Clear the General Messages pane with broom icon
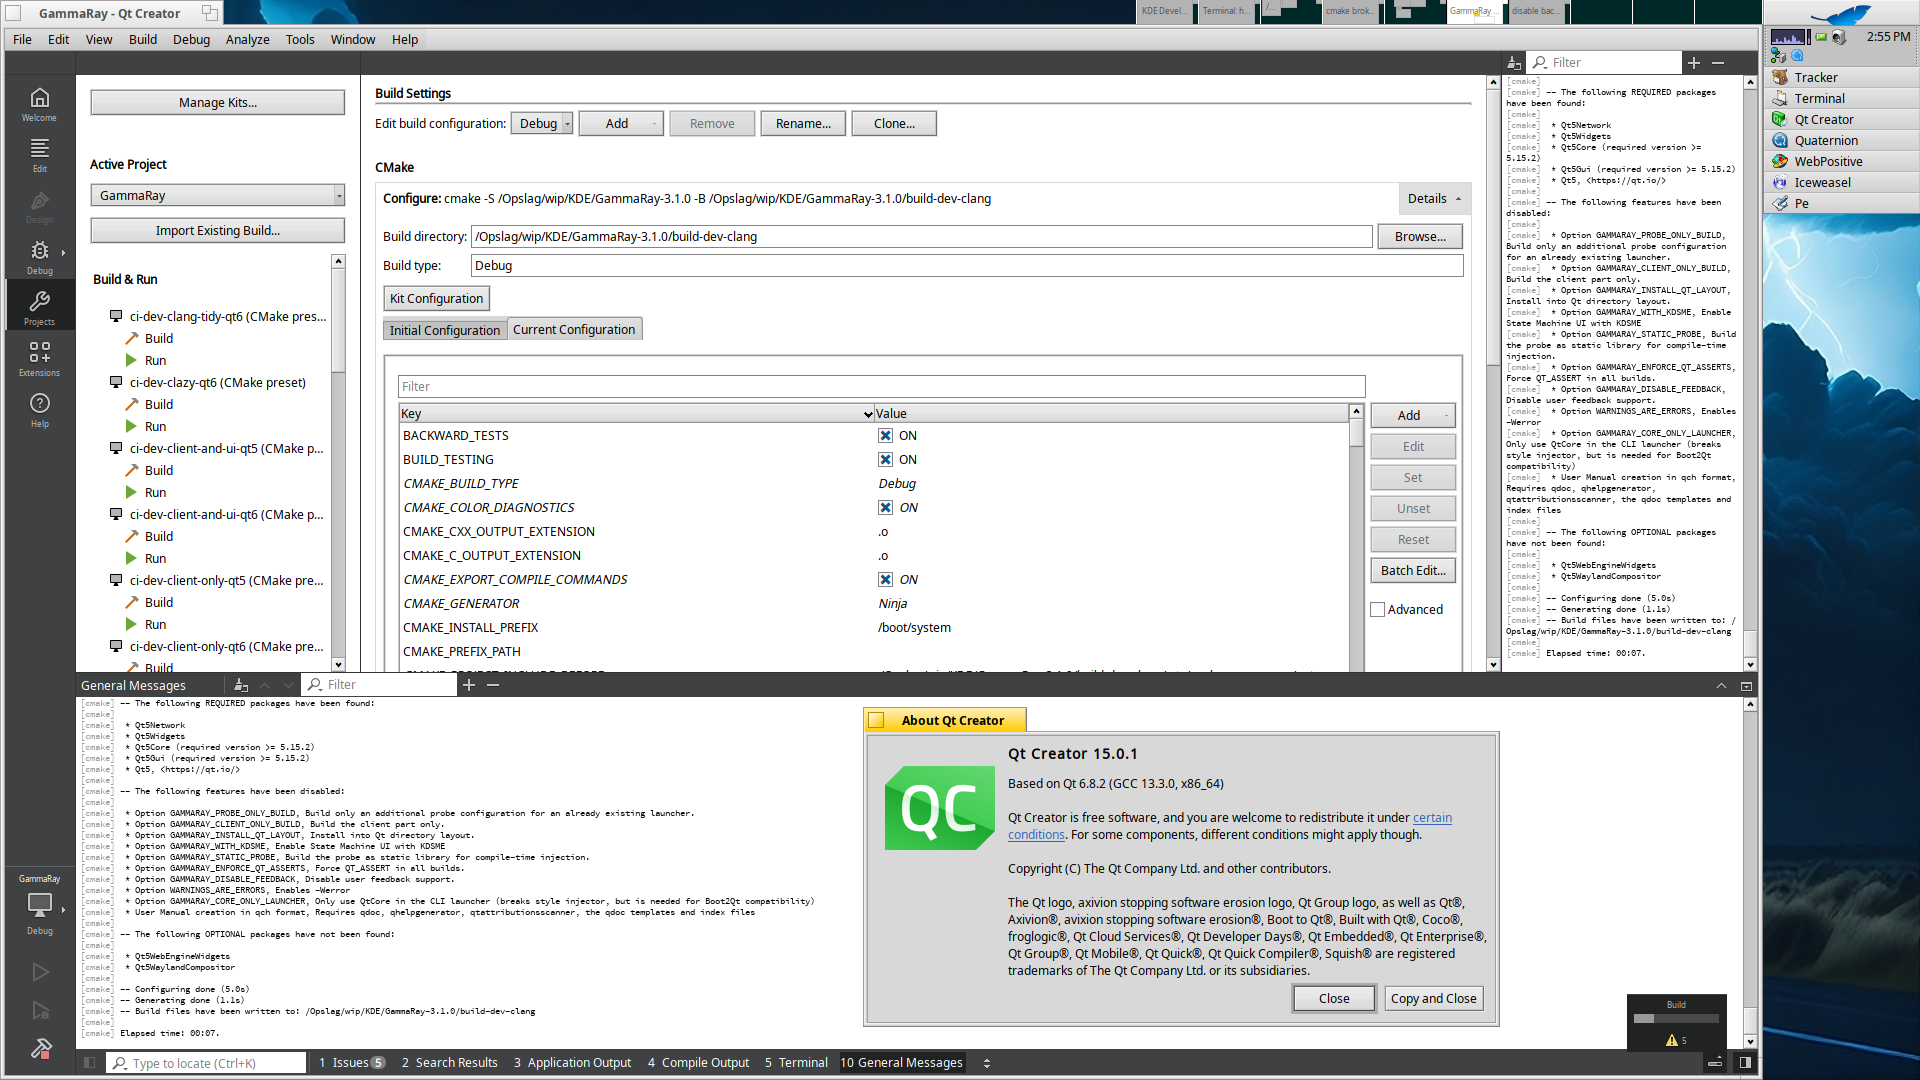The height and width of the screenshot is (1080, 1920). click(x=240, y=685)
